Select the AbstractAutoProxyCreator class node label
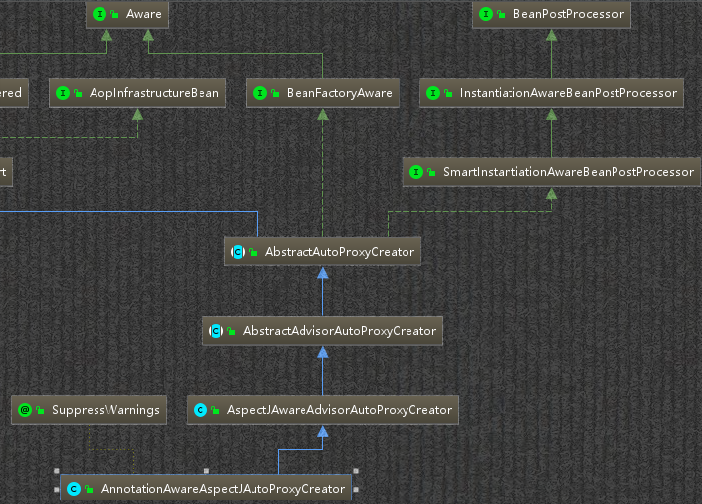This screenshot has width=702, height=504. [x=338, y=252]
